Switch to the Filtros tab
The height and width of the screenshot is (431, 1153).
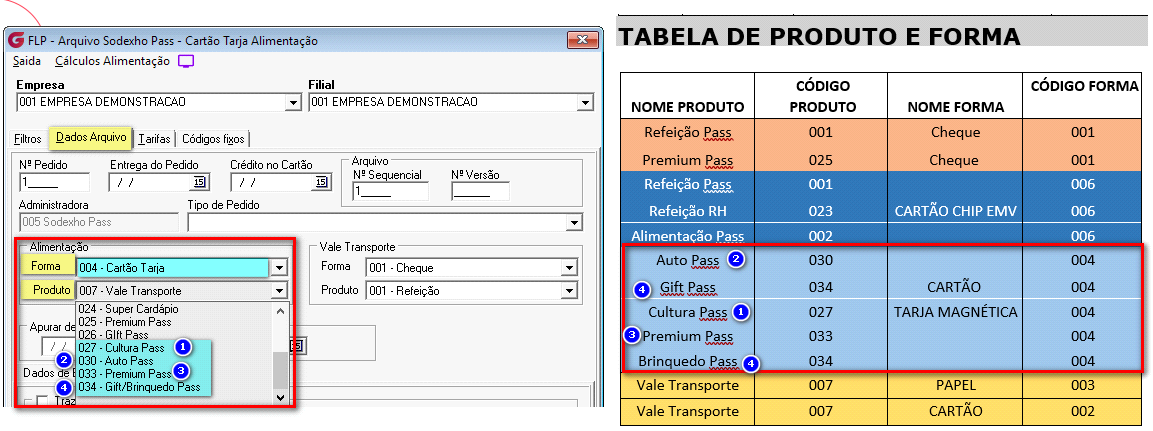pos(28,138)
